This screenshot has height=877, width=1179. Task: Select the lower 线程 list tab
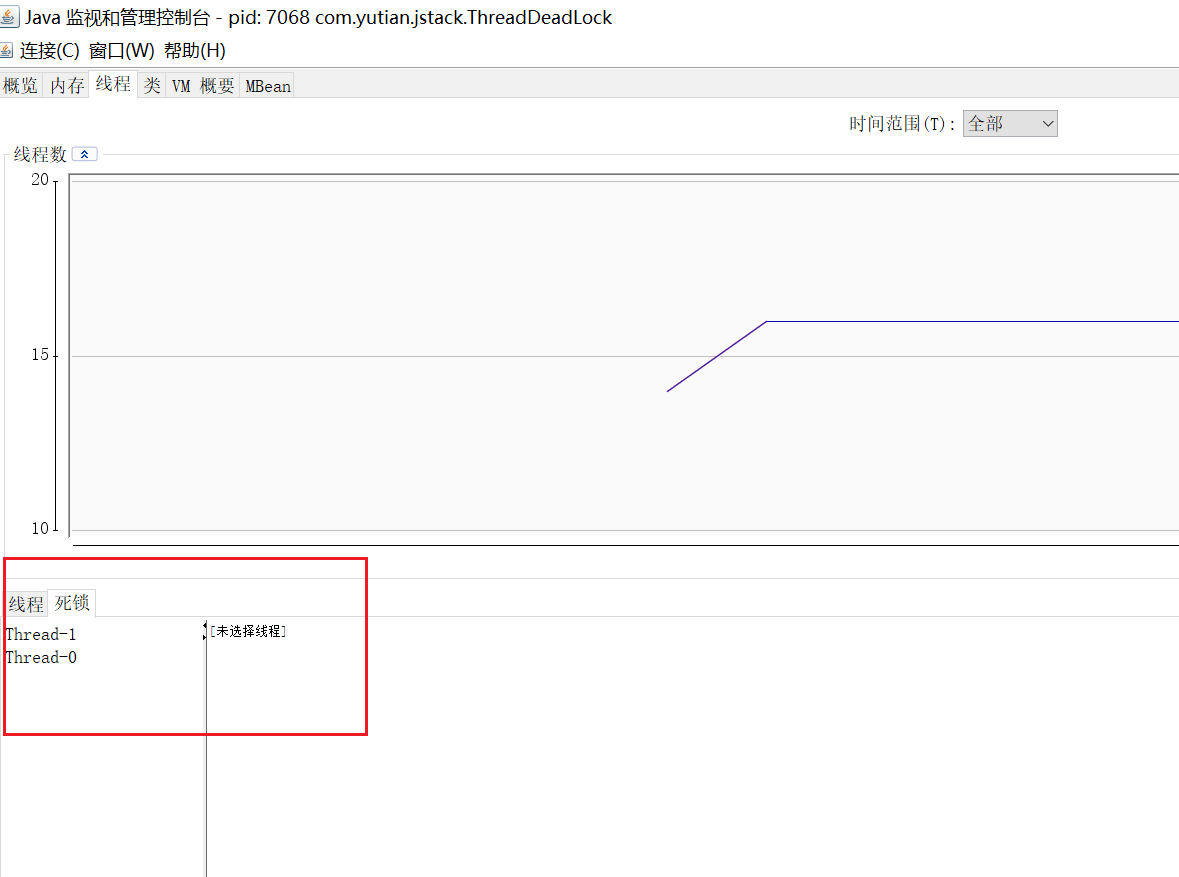26,604
